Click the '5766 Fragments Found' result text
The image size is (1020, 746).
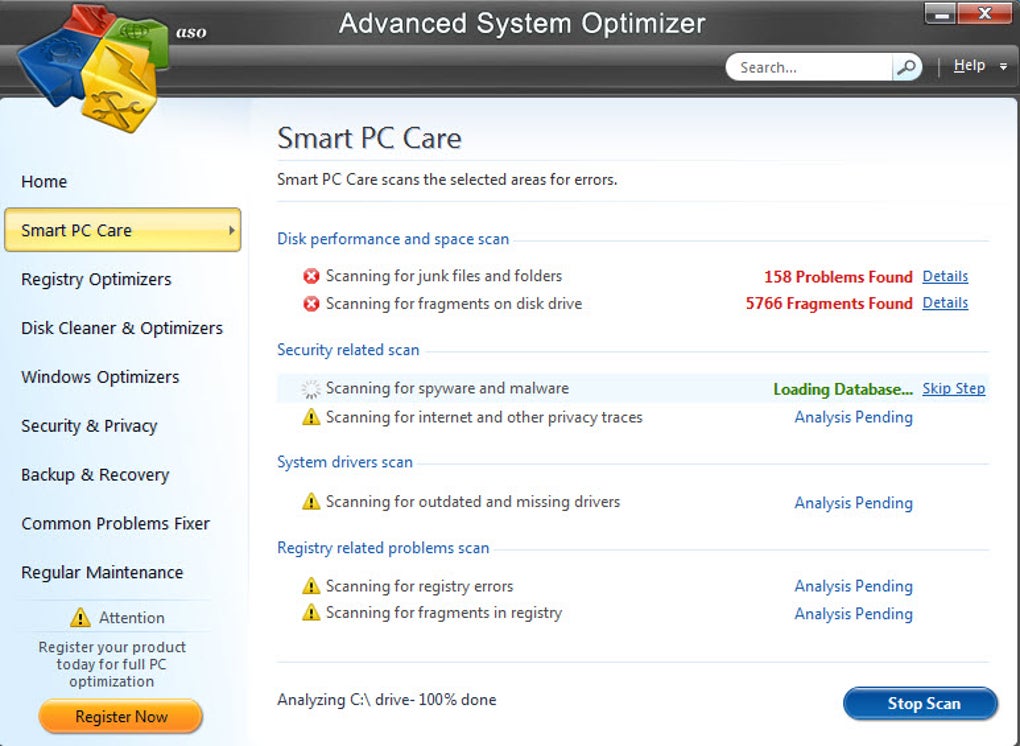(x=829, y=303)
